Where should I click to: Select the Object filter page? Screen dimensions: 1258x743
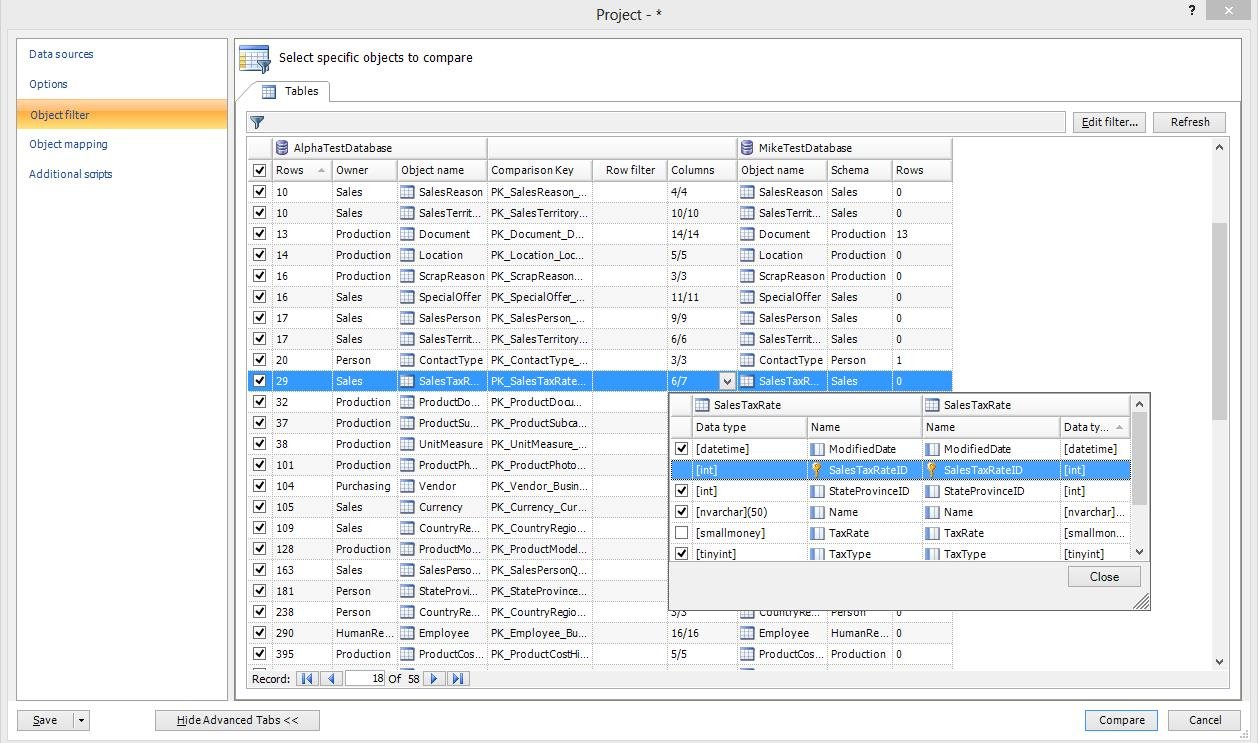click(122, 115)
